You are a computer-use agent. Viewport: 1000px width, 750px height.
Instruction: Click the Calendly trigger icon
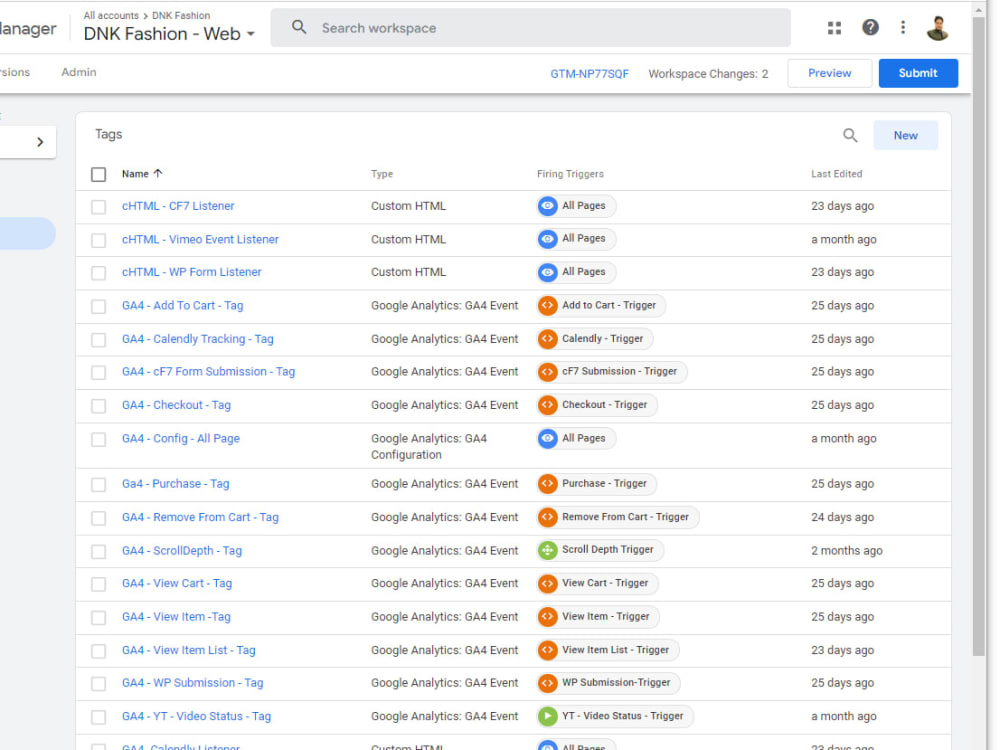(x=547, y=339)
